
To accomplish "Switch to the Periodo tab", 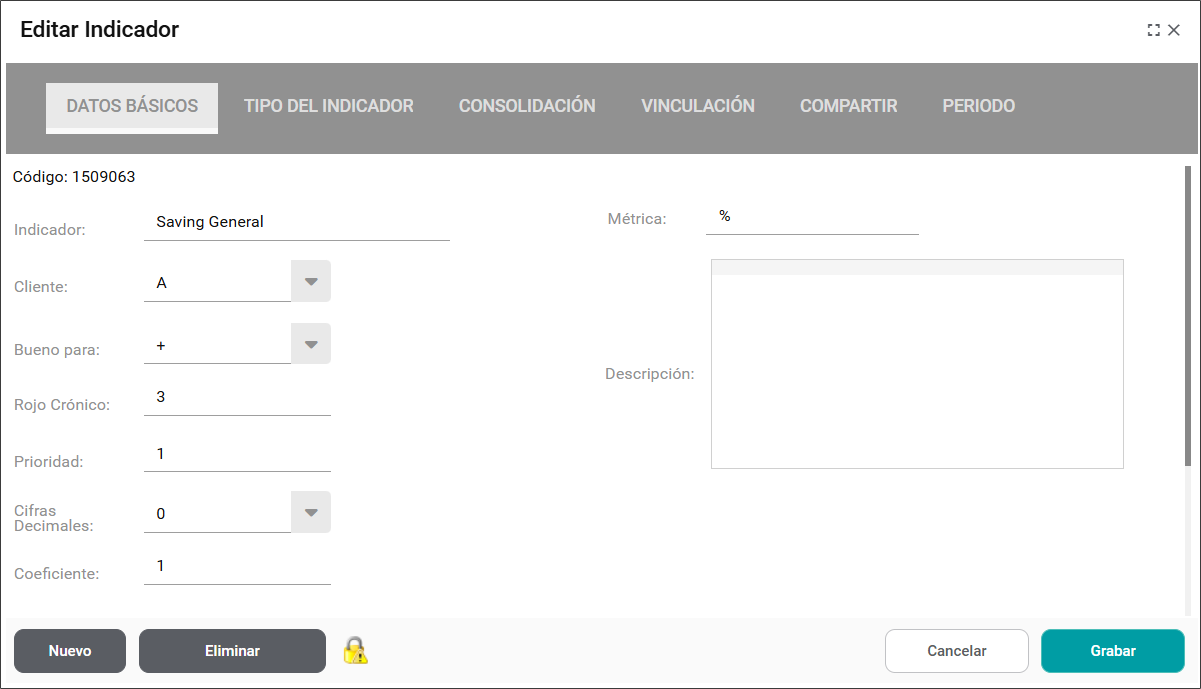I will (x=978, y=106).
